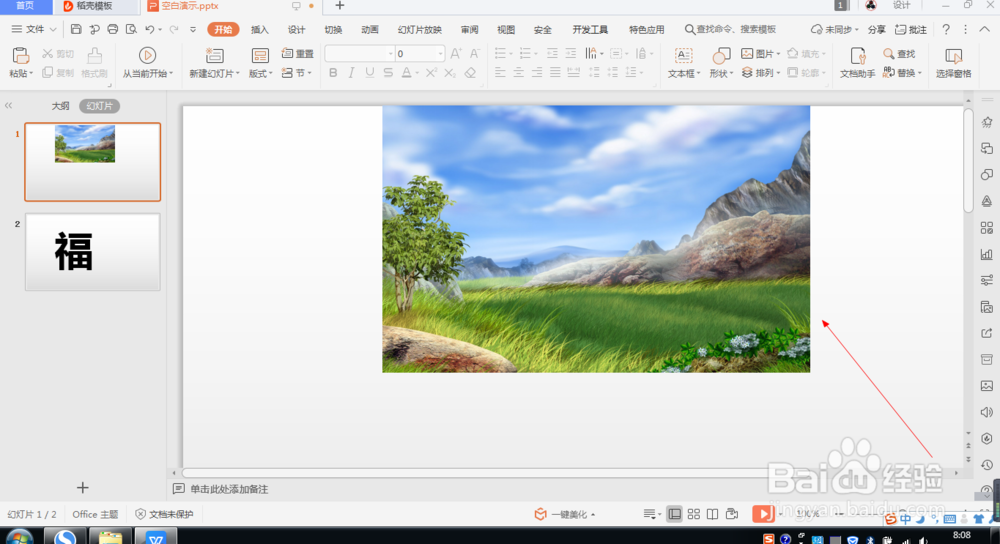Select the Slides (幻灯片) panel view pill
Viewport: 1000px width, 544px height.
(99, 106)
